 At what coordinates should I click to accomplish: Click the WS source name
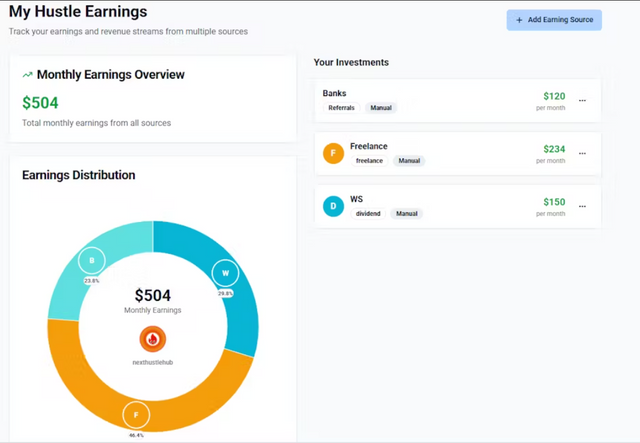356,199
